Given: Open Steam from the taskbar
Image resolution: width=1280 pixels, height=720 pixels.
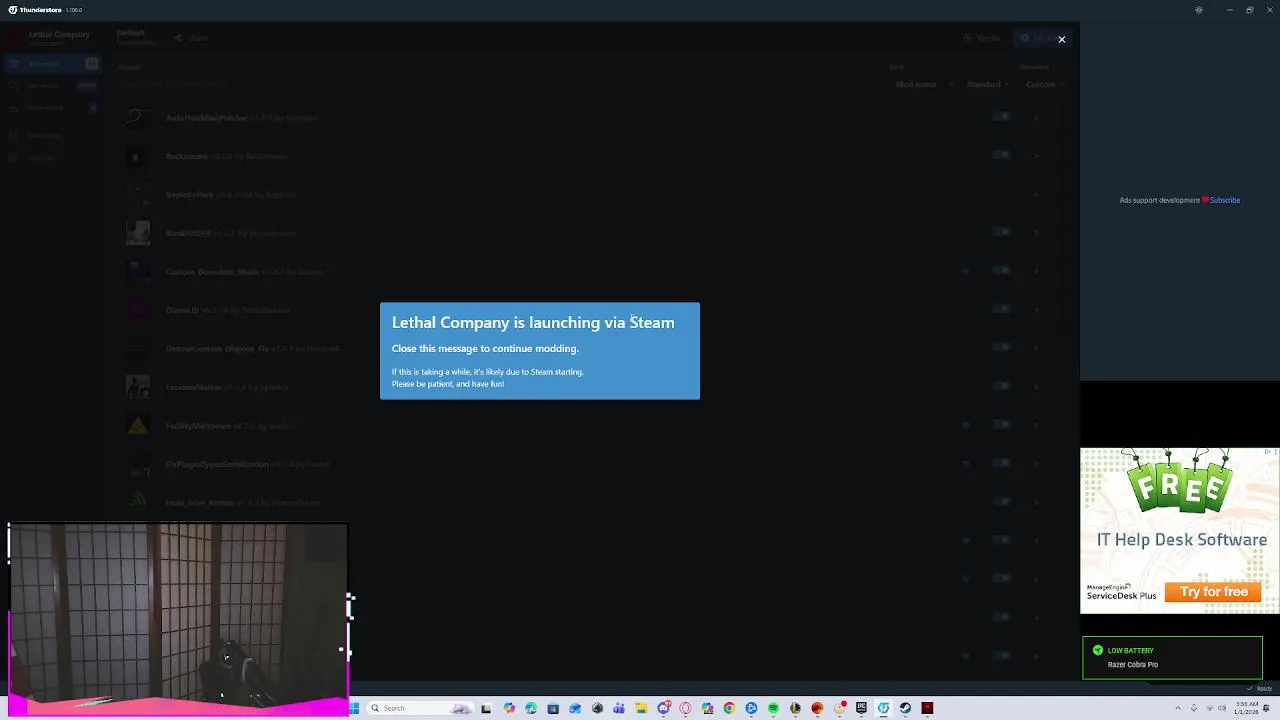Looking at the screenshot, I should coord(905,708).
